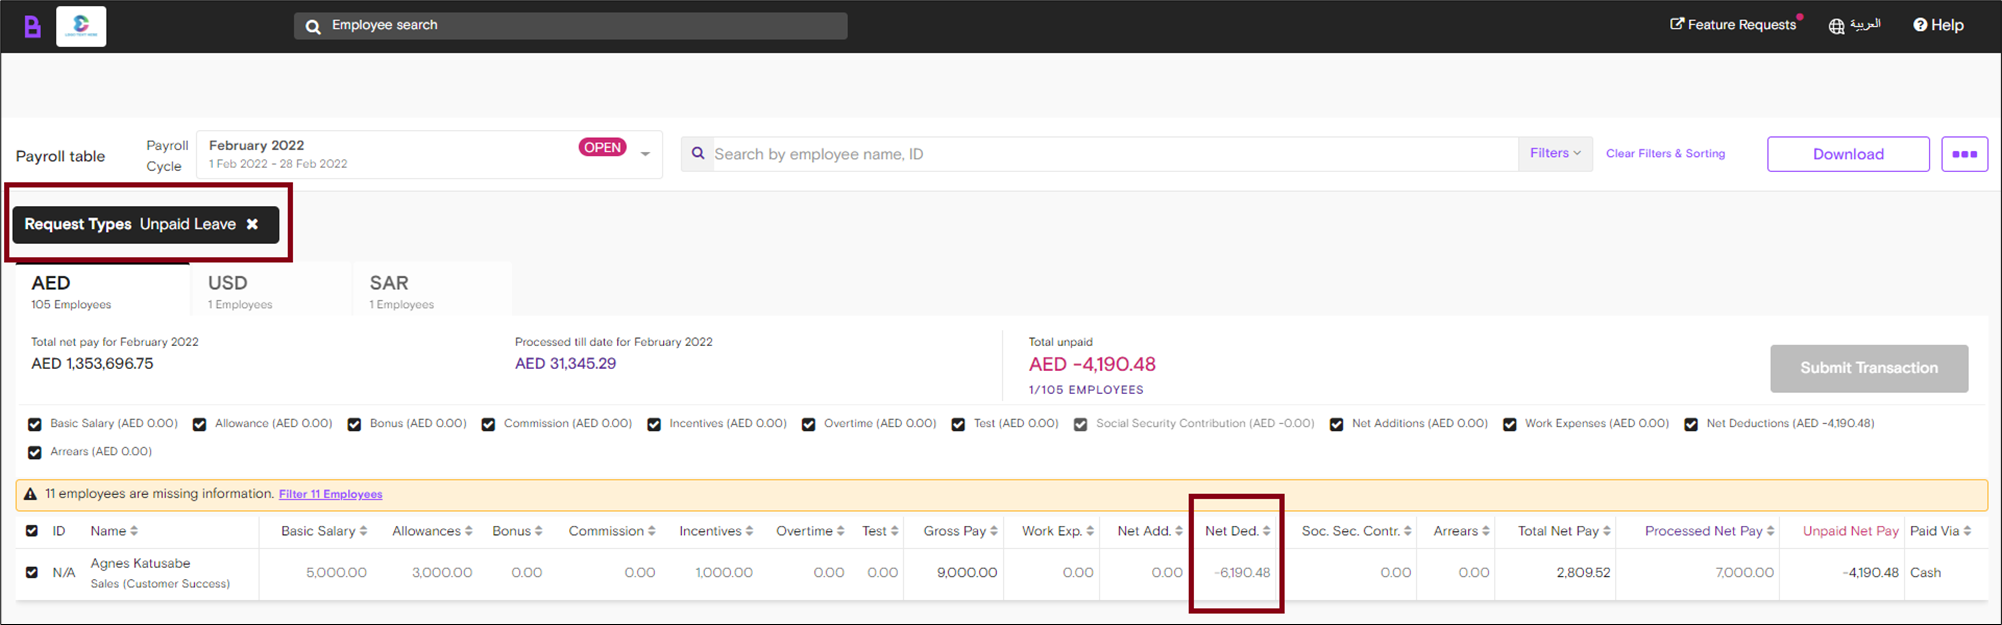
Task: Expand the Payroll Cycle February 2022 dropdown
Action: (x=430, y=154)
